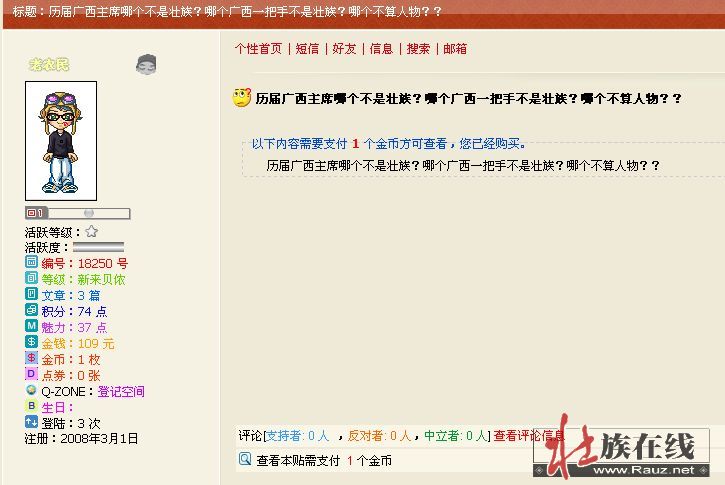
Task: Click the gray user status icon
Action: (x=146, y=64)
